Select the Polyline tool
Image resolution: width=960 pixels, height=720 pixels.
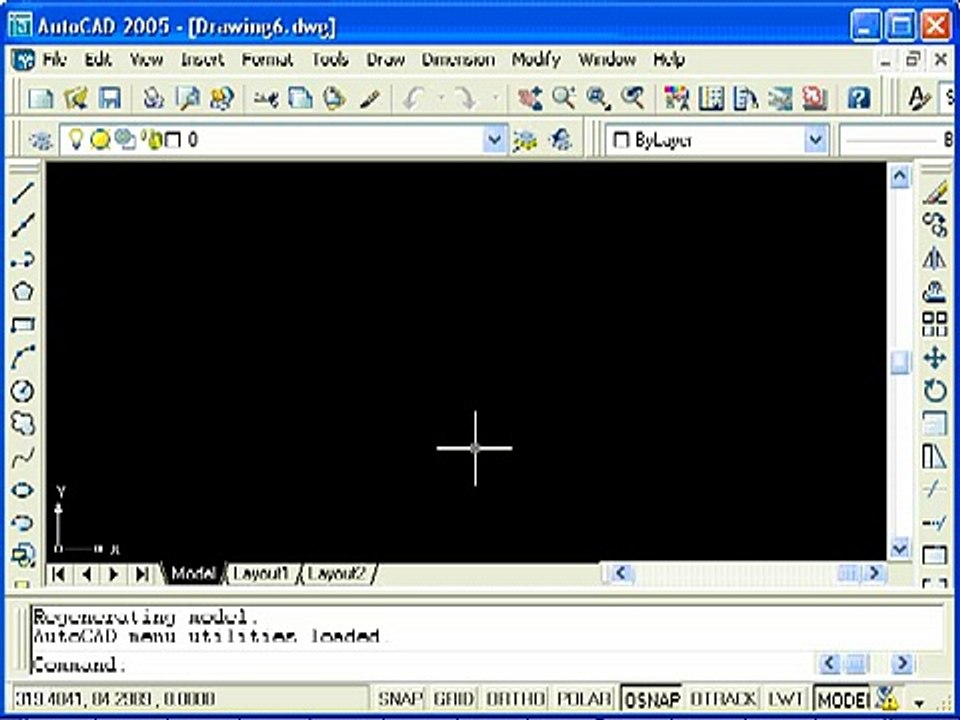pos(23,259)
